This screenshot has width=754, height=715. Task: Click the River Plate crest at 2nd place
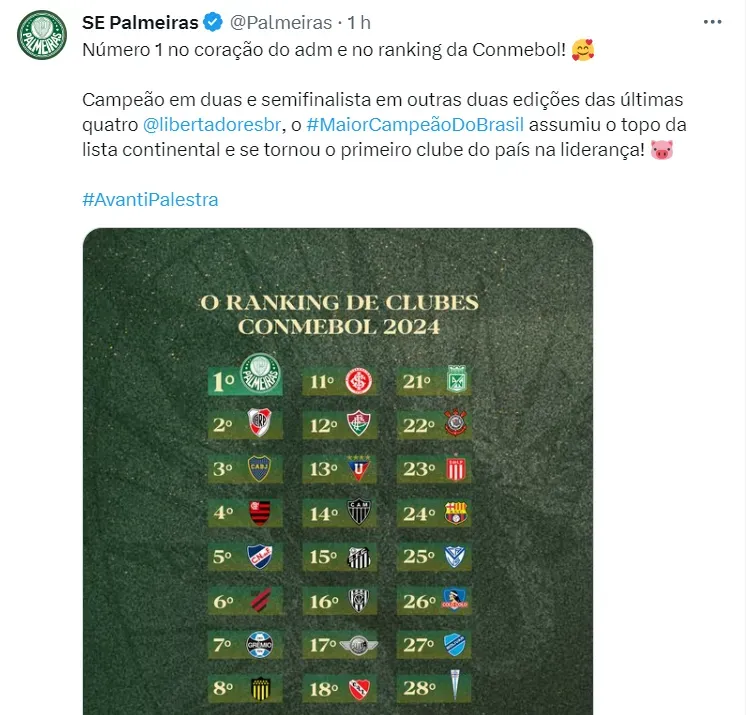(260, 424)
